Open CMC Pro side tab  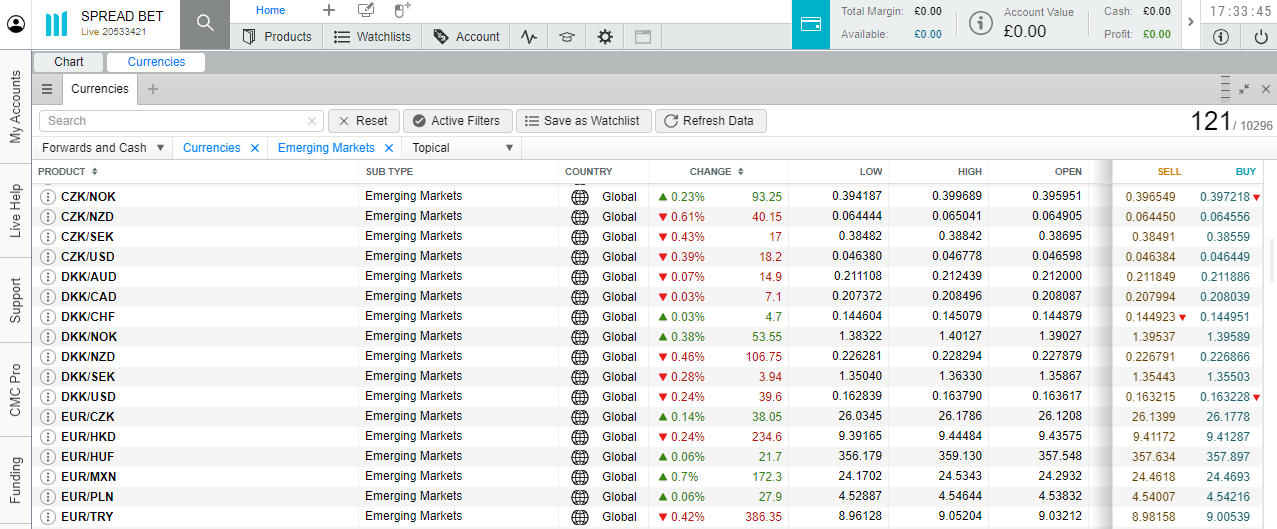pyautogui.click(x=15, y=391)
